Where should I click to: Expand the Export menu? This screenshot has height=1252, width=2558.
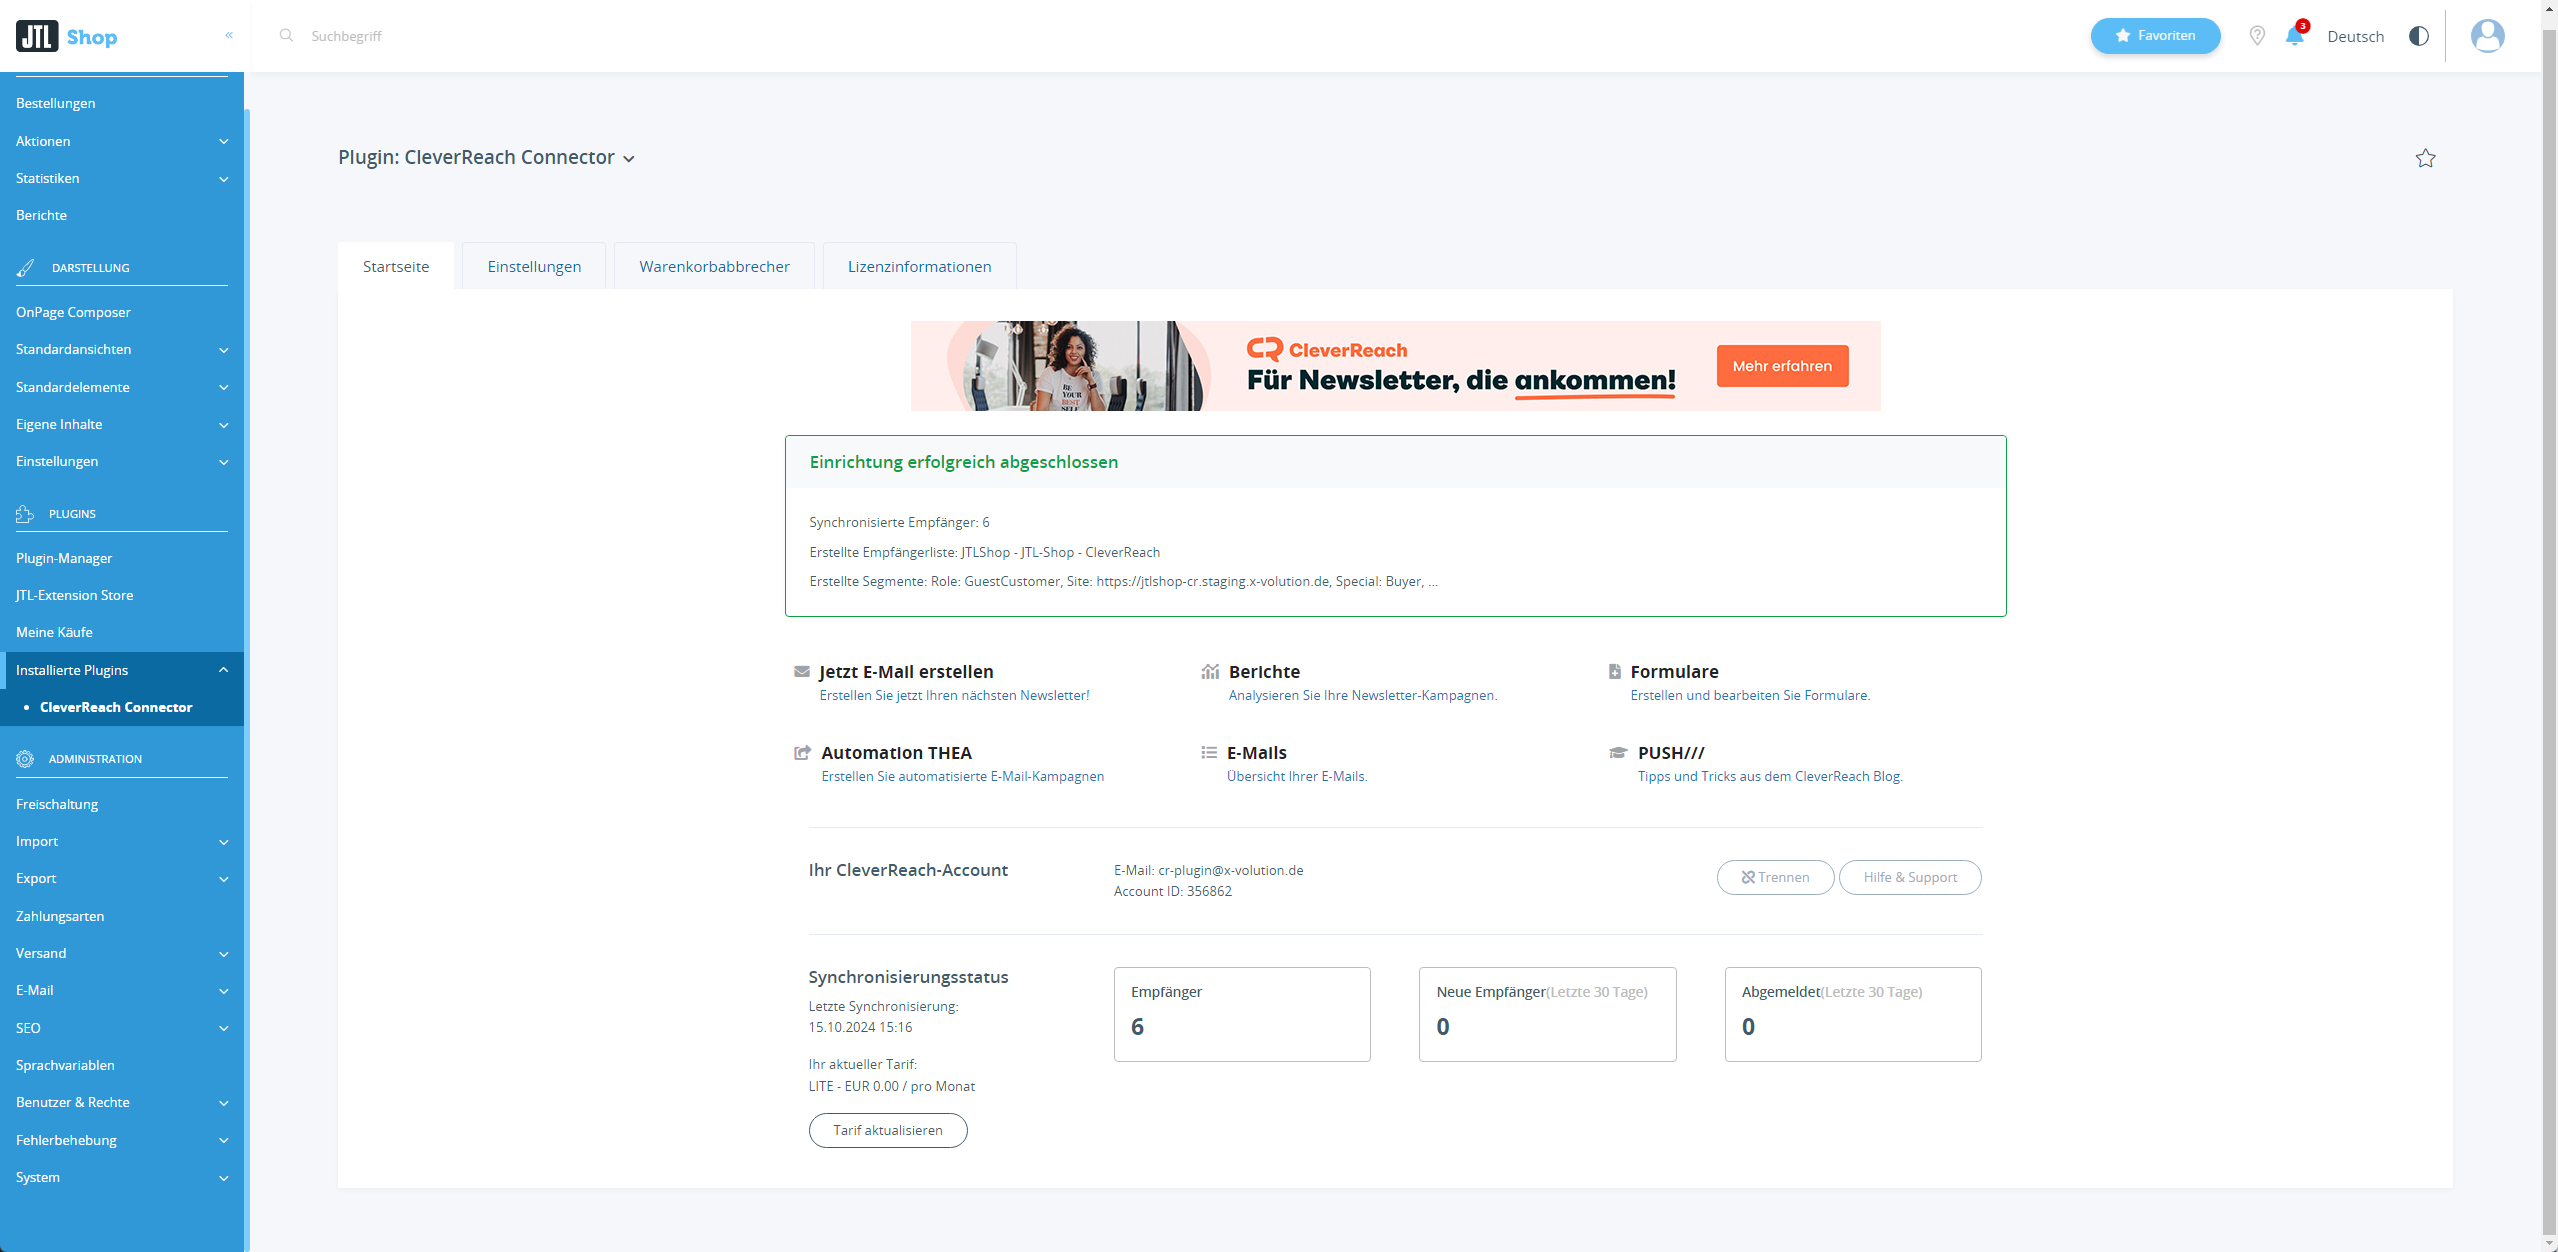122,878
